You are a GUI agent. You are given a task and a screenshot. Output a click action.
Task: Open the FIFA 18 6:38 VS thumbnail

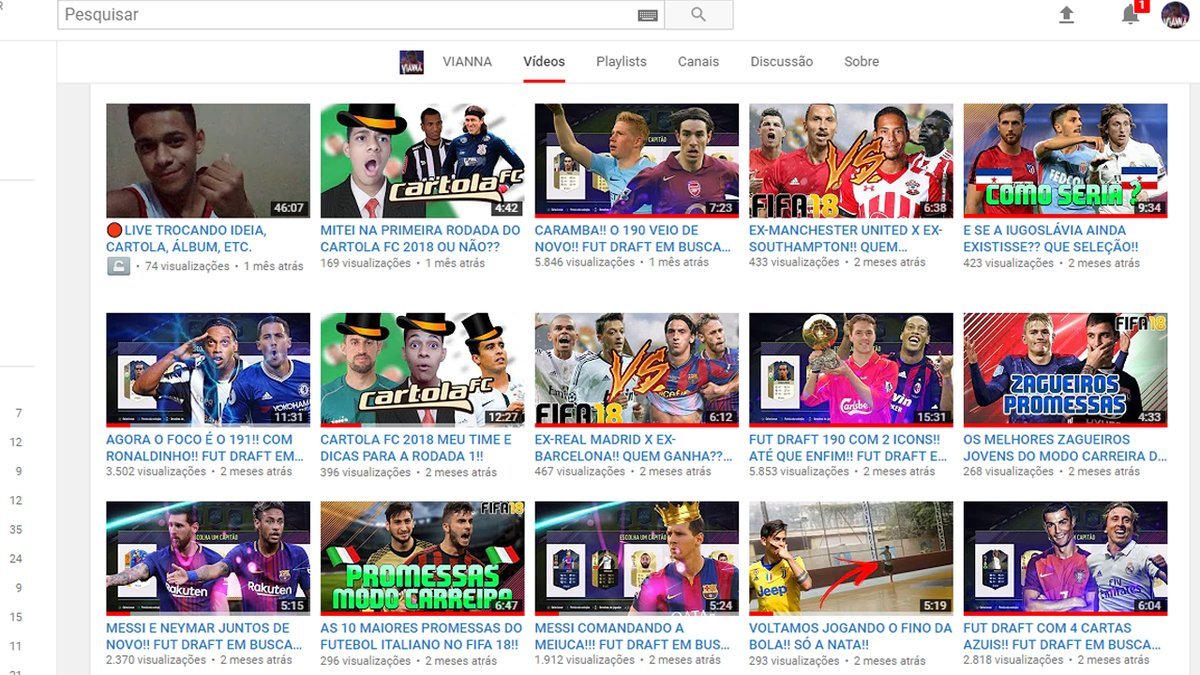click(x=851, y=161)
